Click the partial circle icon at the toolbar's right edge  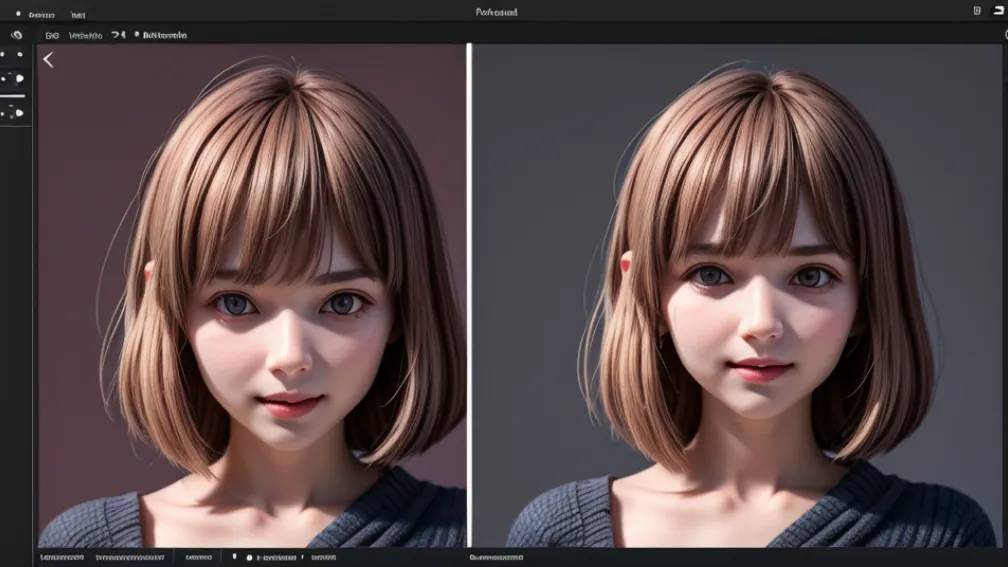tap(1004, 35)
